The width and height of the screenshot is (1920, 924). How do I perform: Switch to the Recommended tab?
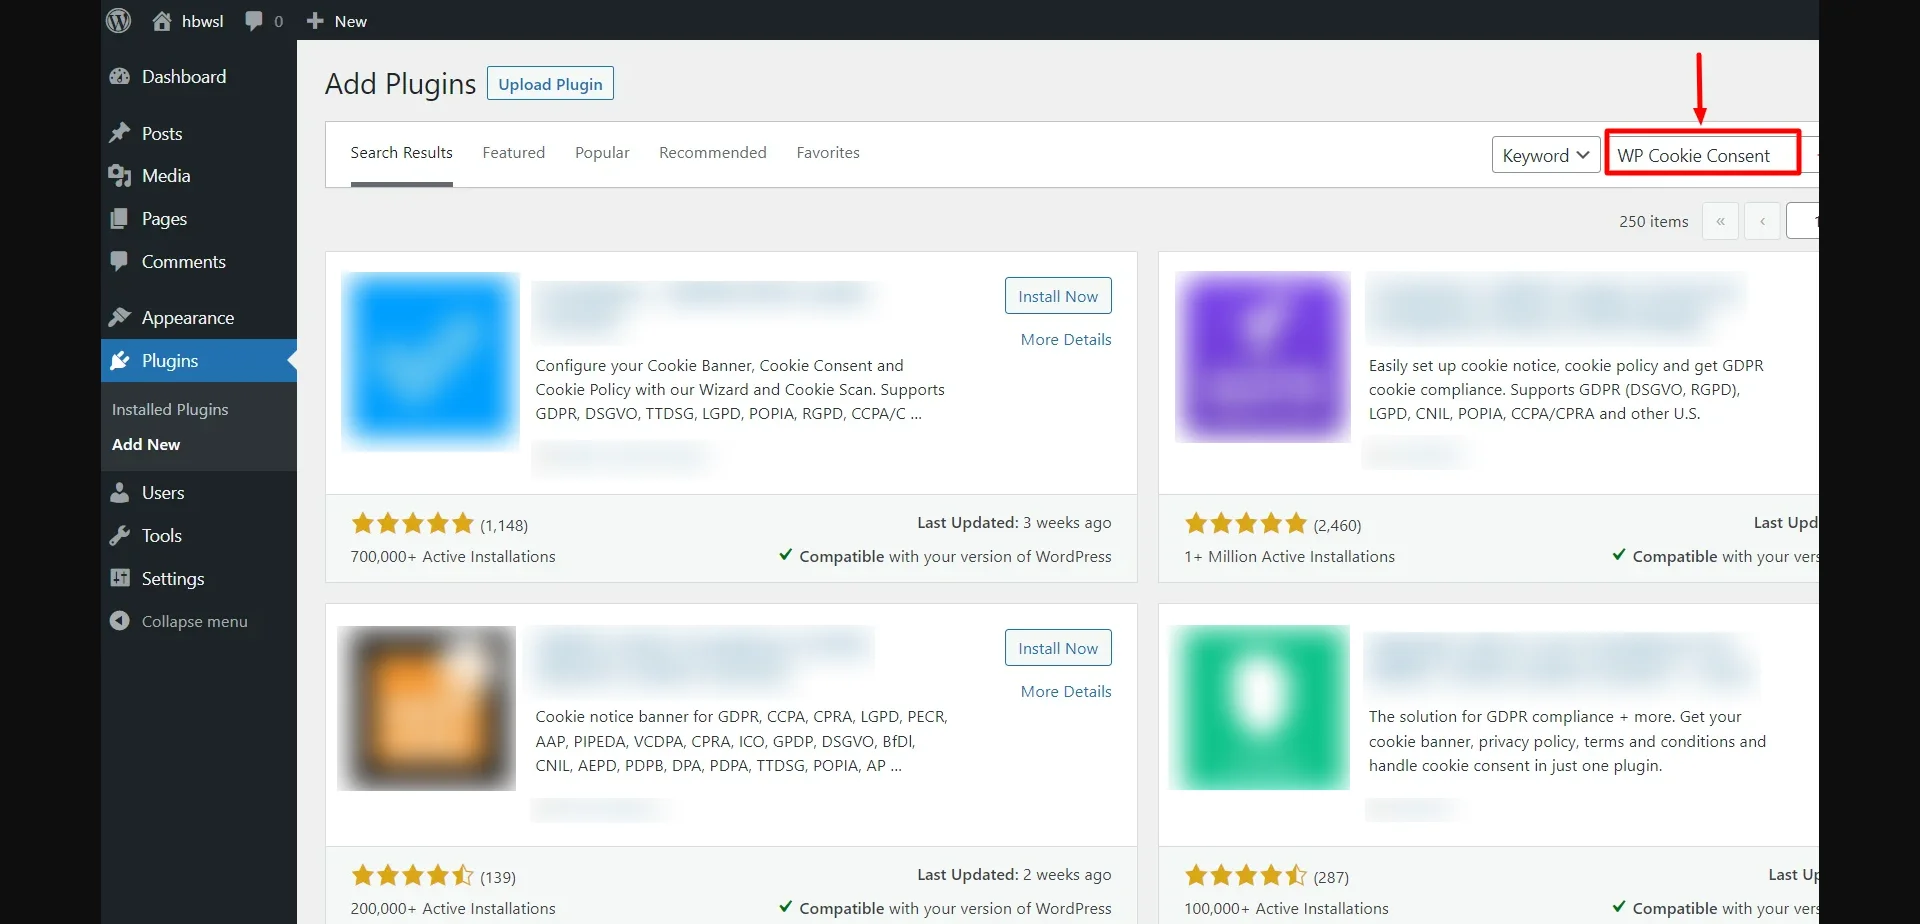(x=712, y=152)
